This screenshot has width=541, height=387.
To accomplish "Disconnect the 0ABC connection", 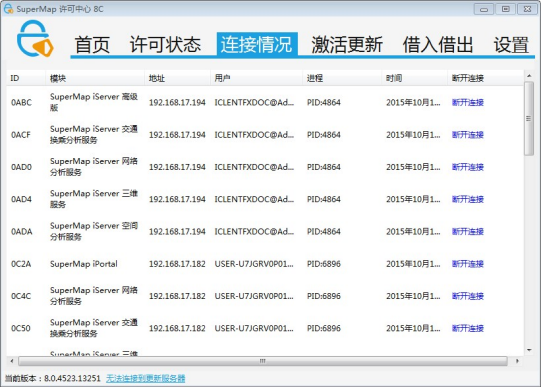I will 468,102.
